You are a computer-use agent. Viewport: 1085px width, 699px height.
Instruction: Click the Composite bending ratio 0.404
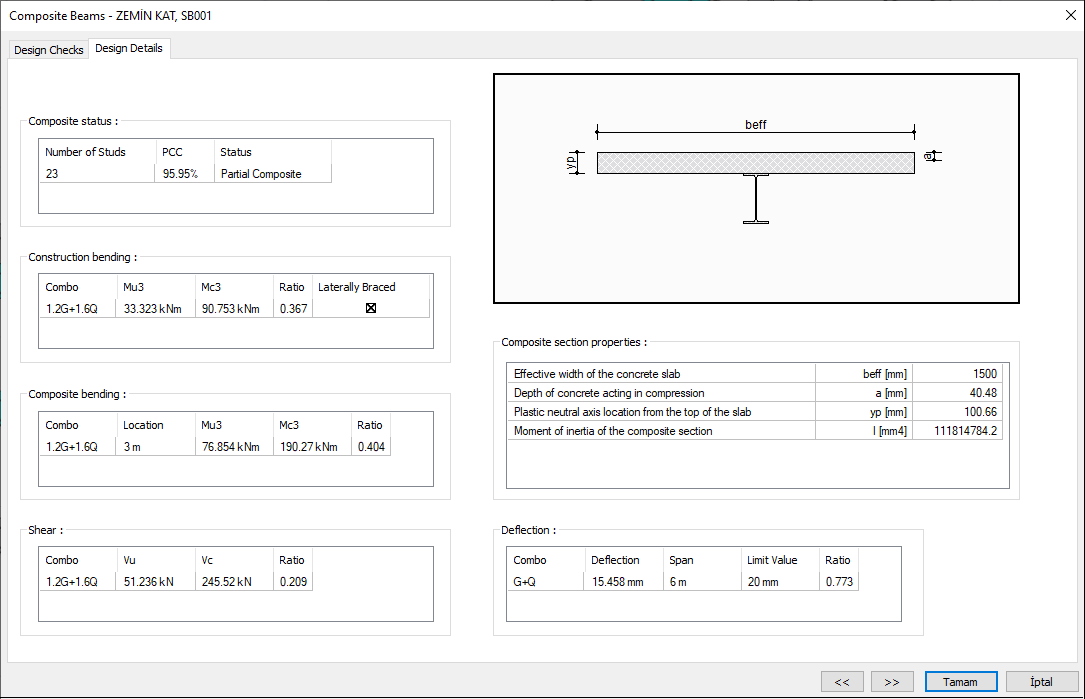pyautogui.click(x=370, y=446)
